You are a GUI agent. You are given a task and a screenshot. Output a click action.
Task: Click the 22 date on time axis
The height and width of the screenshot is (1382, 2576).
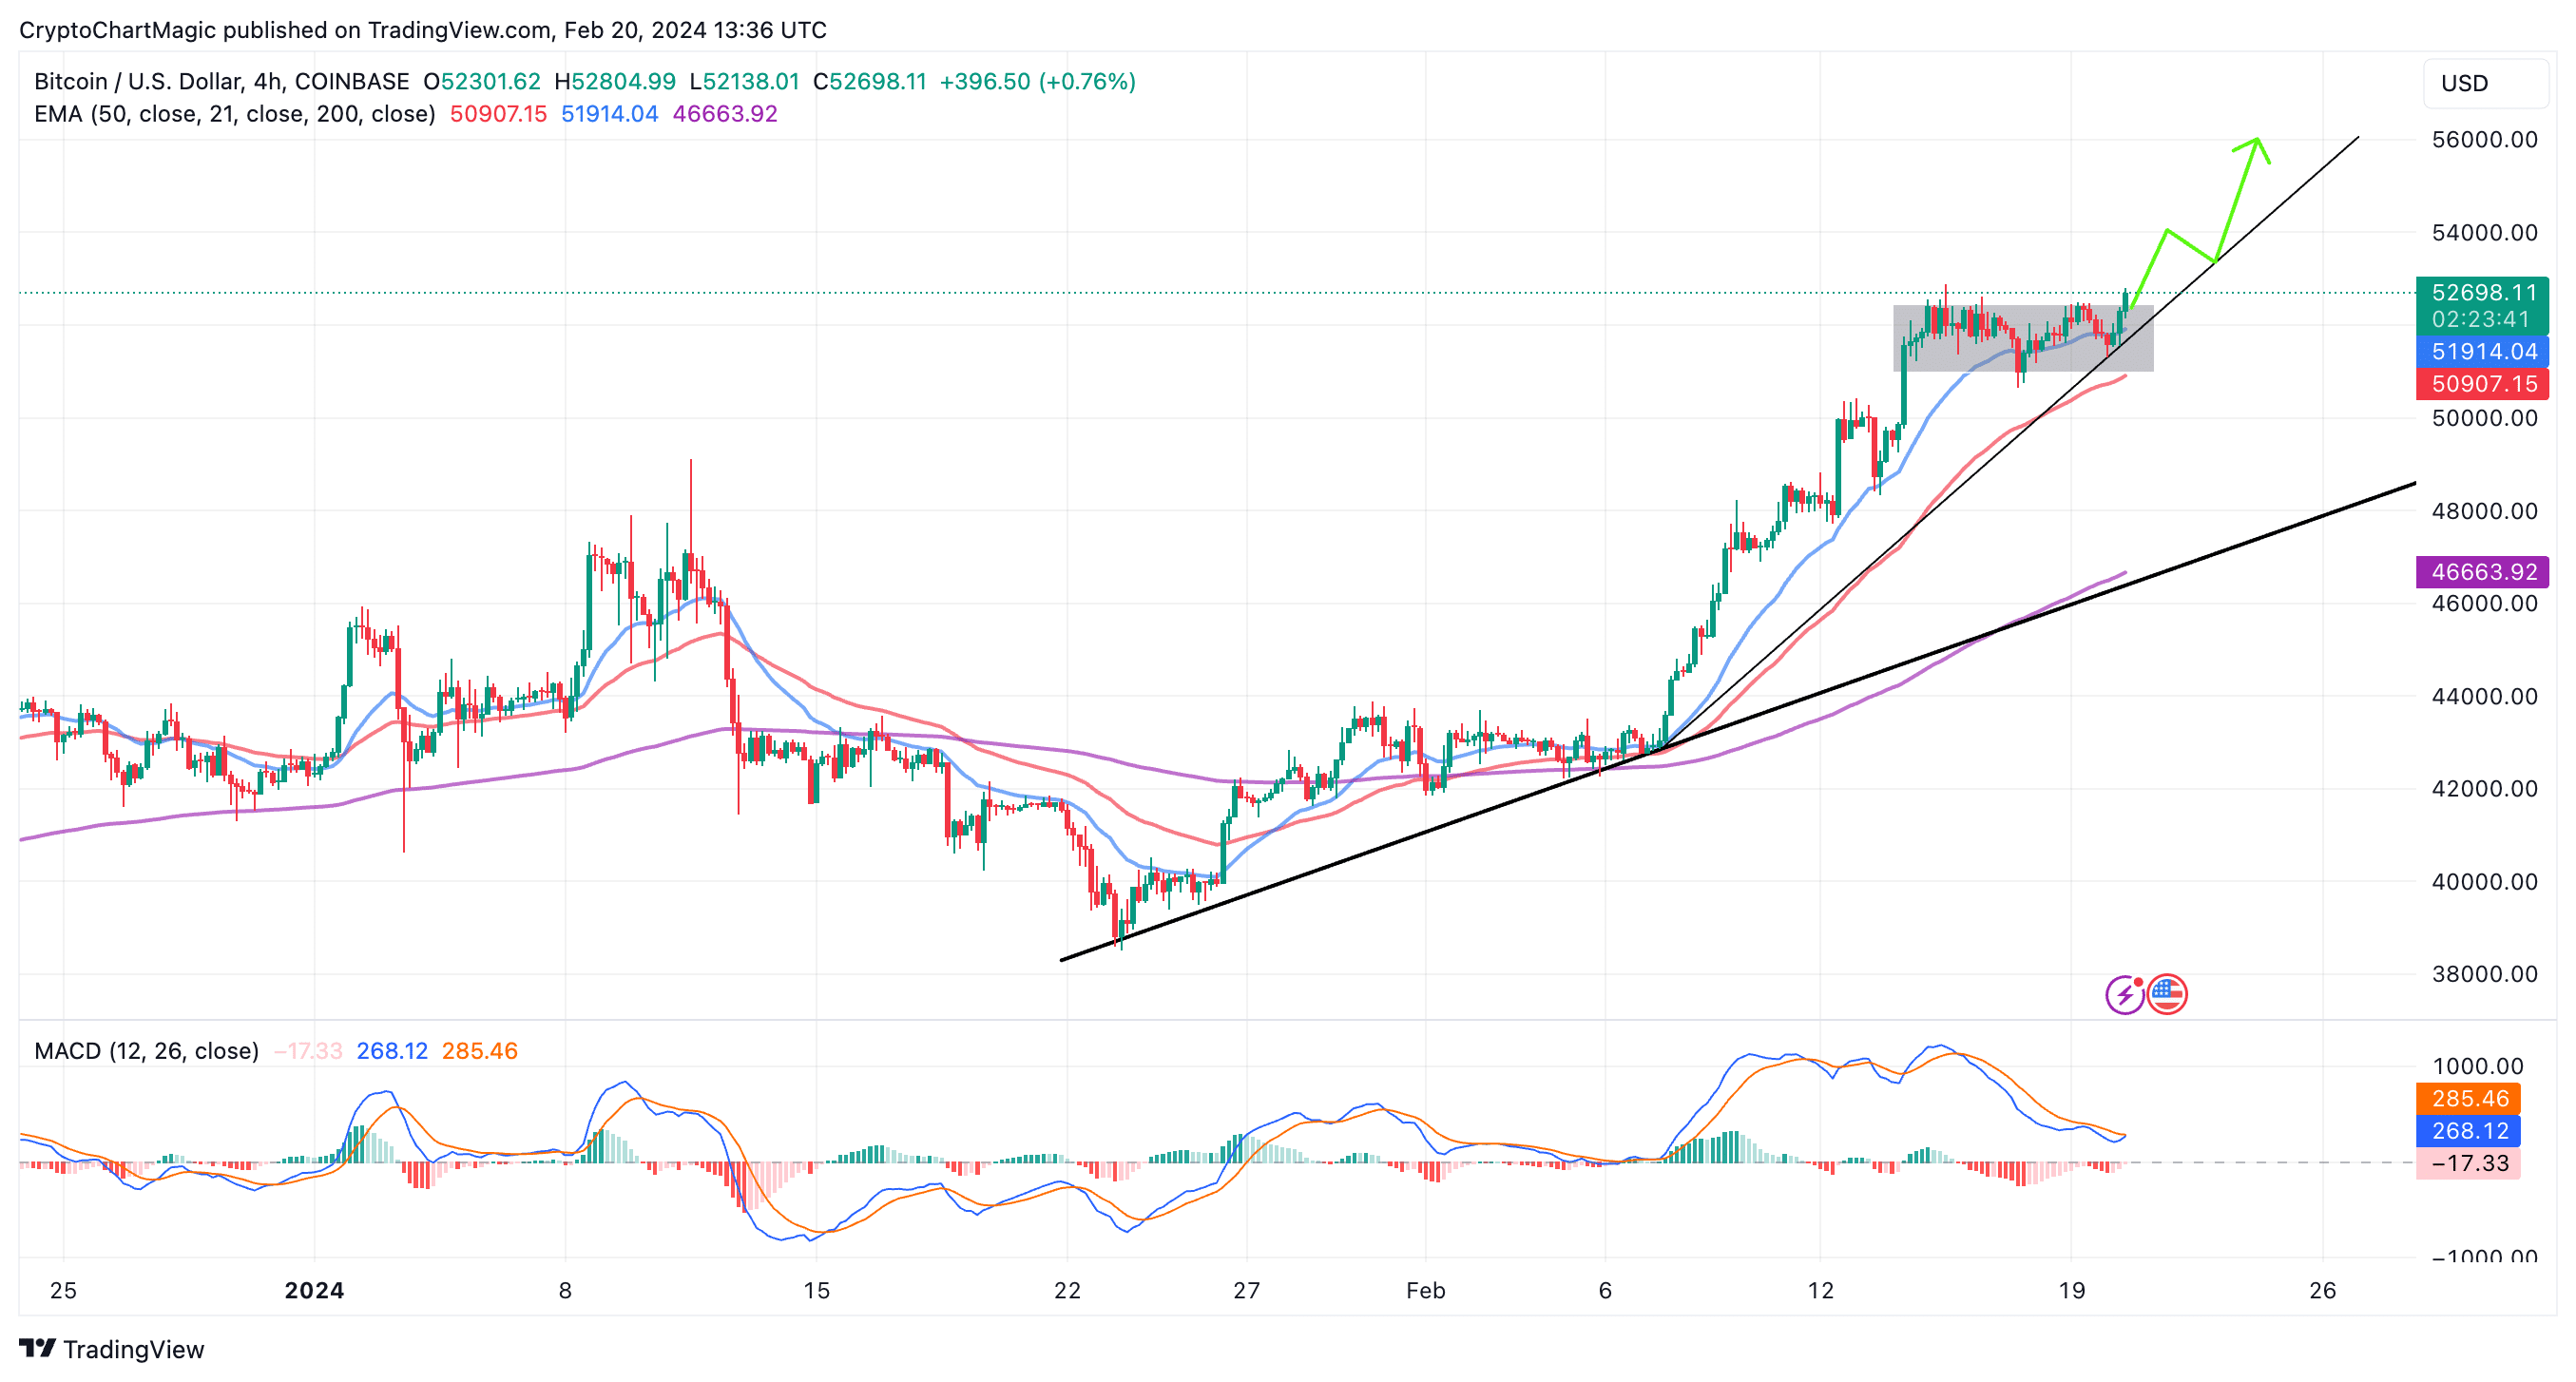(x=1067, y=1290)
